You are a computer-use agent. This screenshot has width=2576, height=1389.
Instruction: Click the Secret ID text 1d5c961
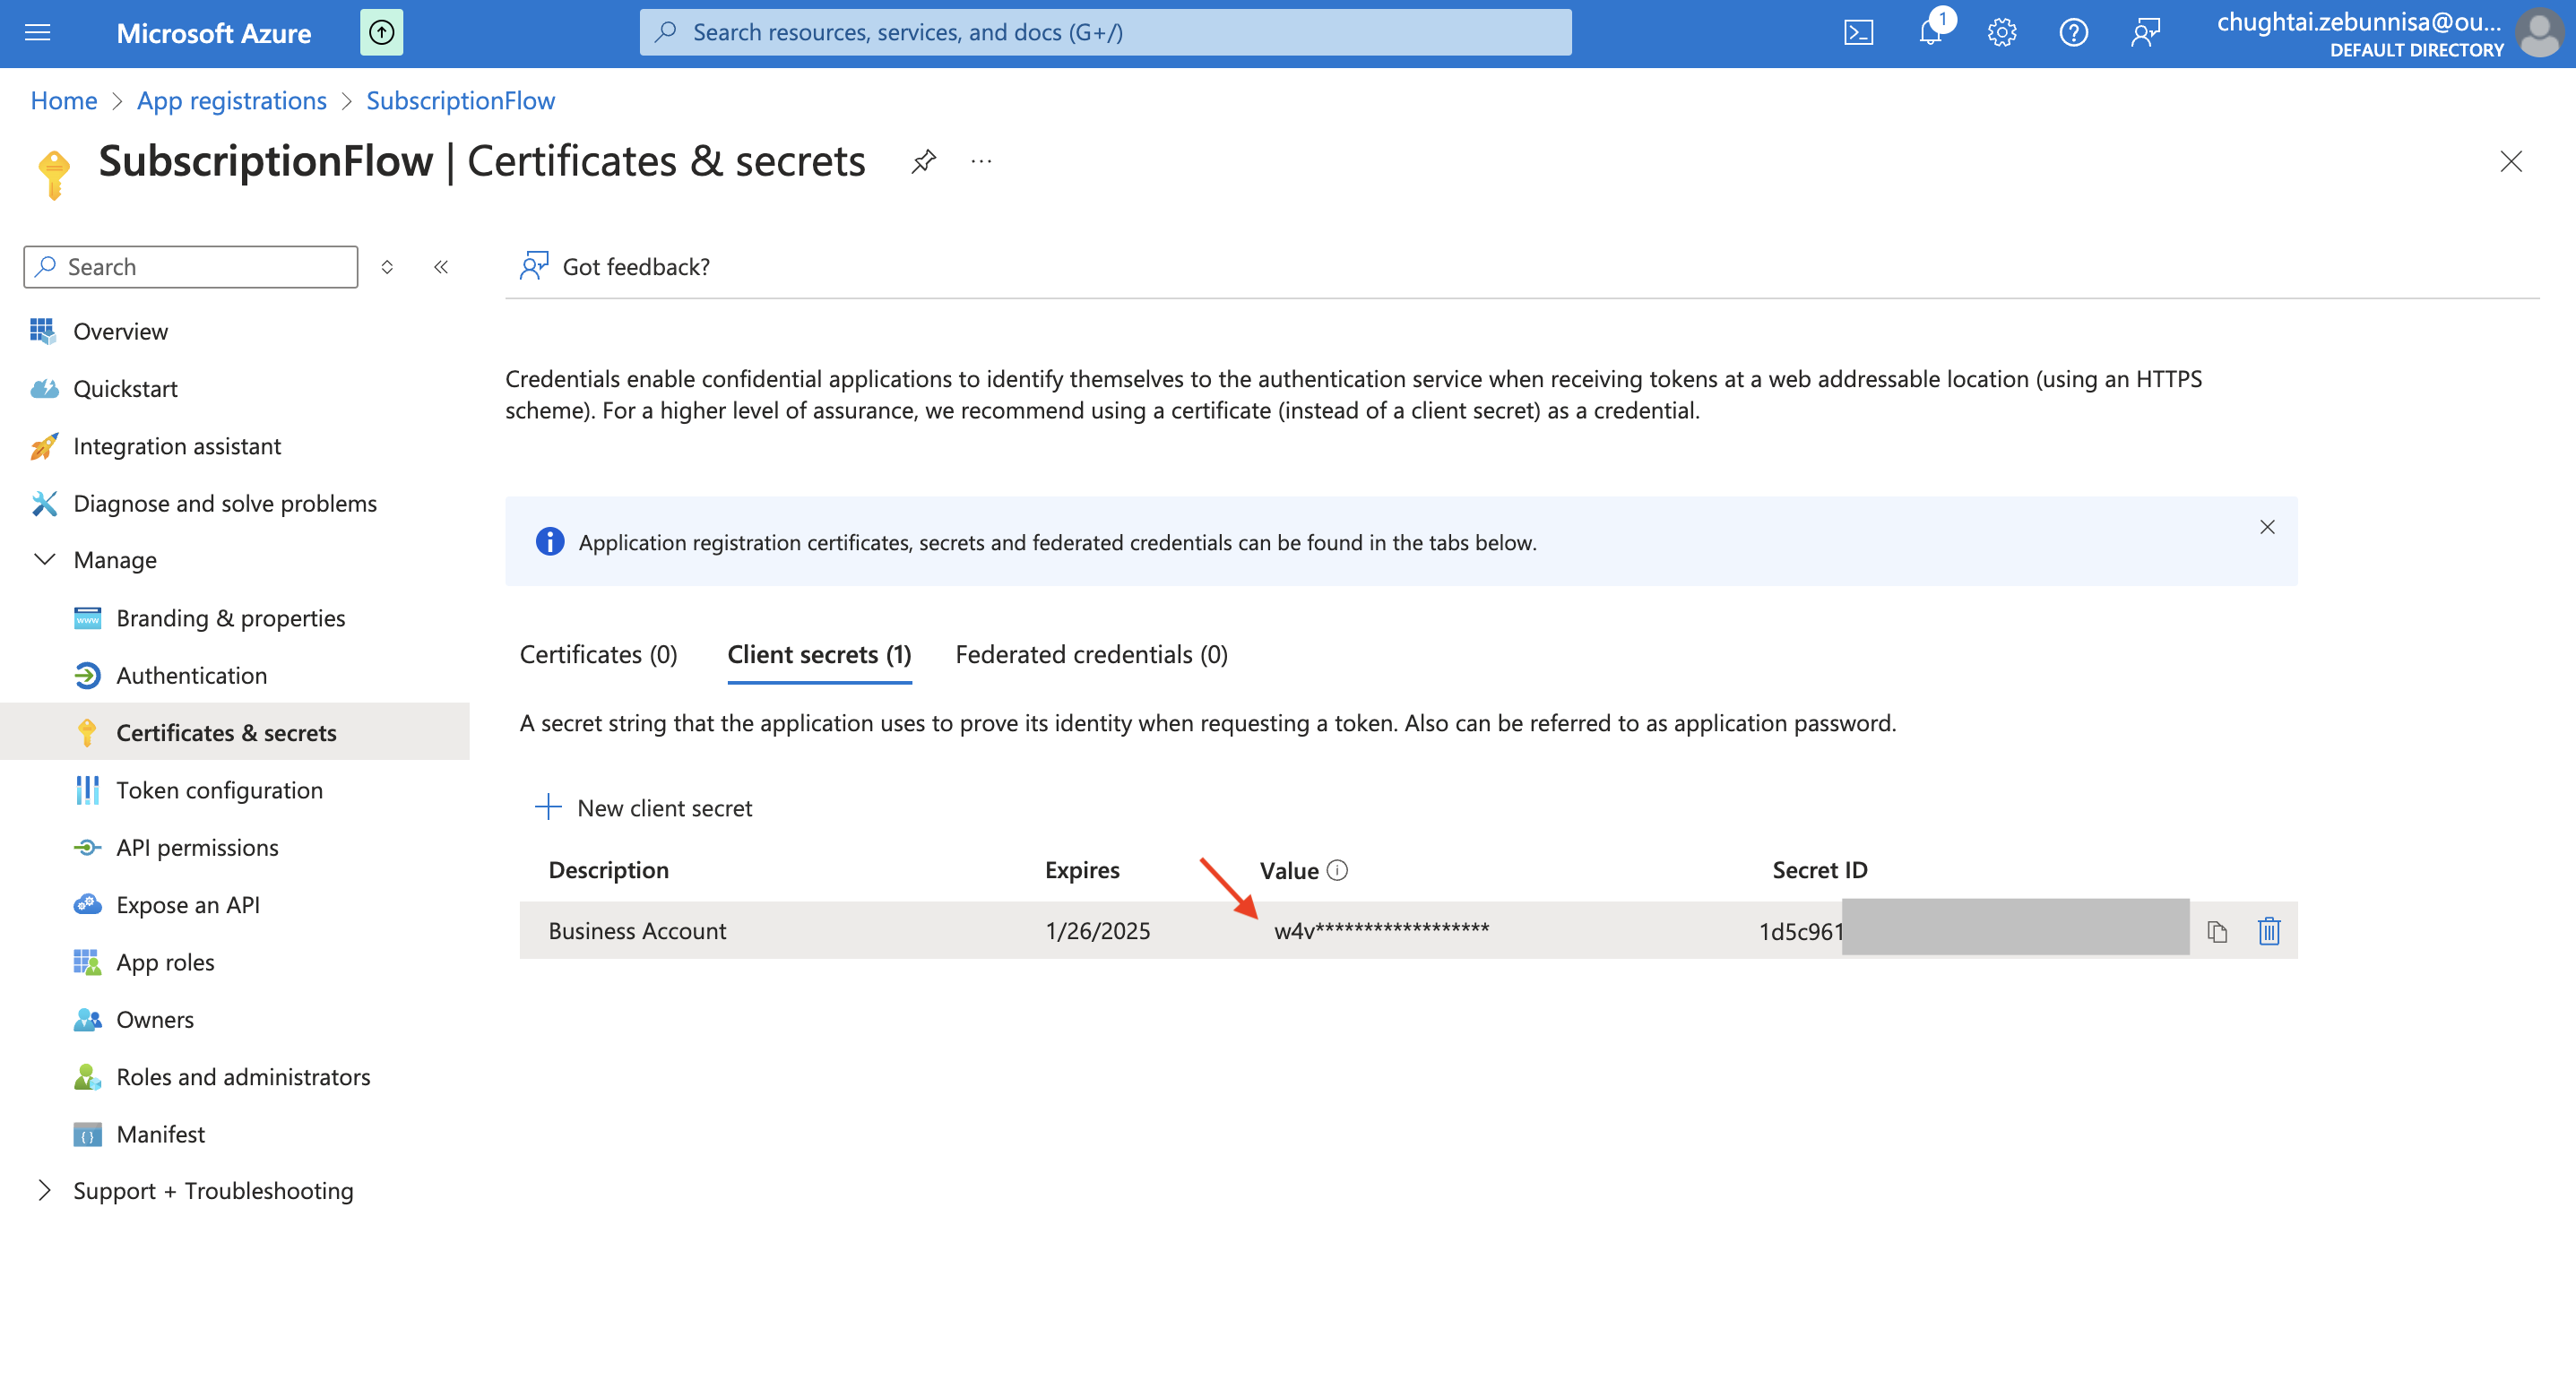click(1800, 932)
